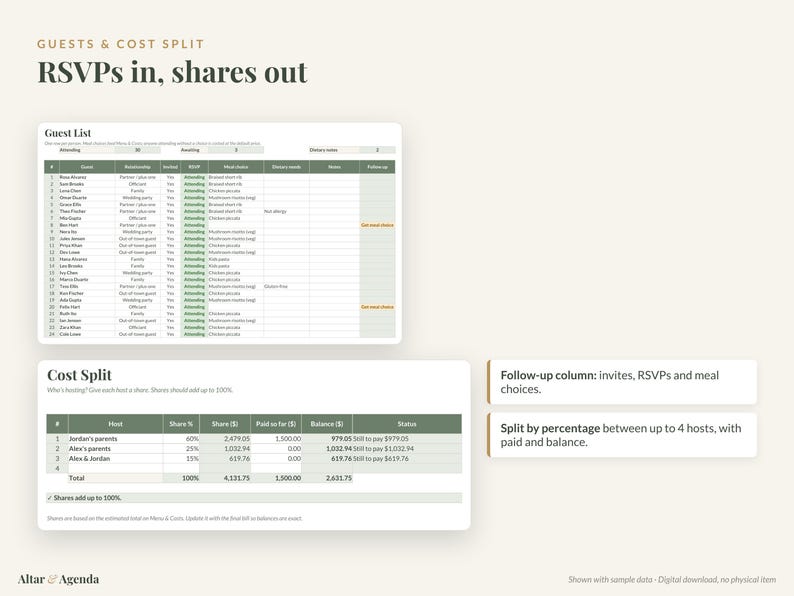This screenshot has height=596, width=794.
Task: Click the 'Shares add up to 100%' check bar
Action: (x=254, y=498)
